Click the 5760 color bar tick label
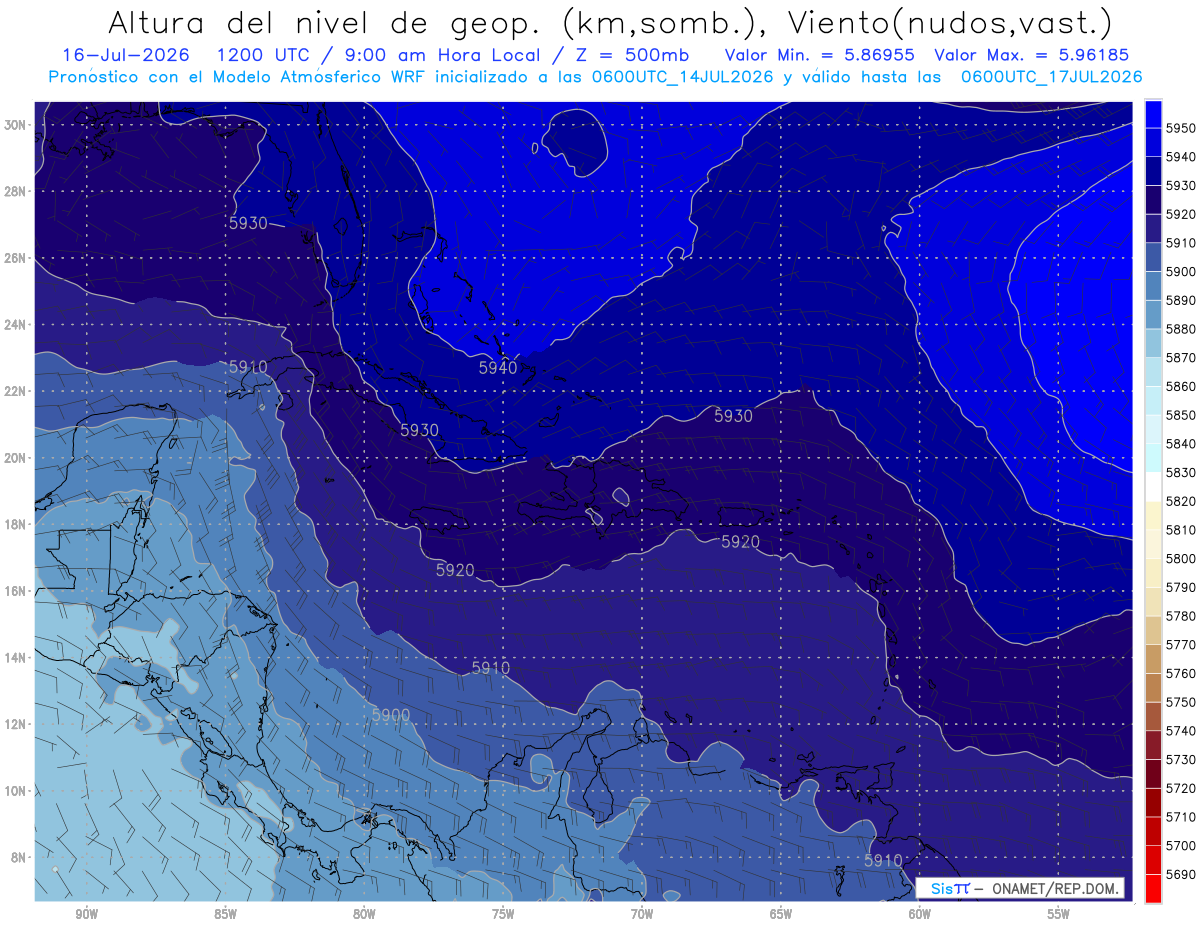Screen dimensions: 1200x927 pos(1181,673)
